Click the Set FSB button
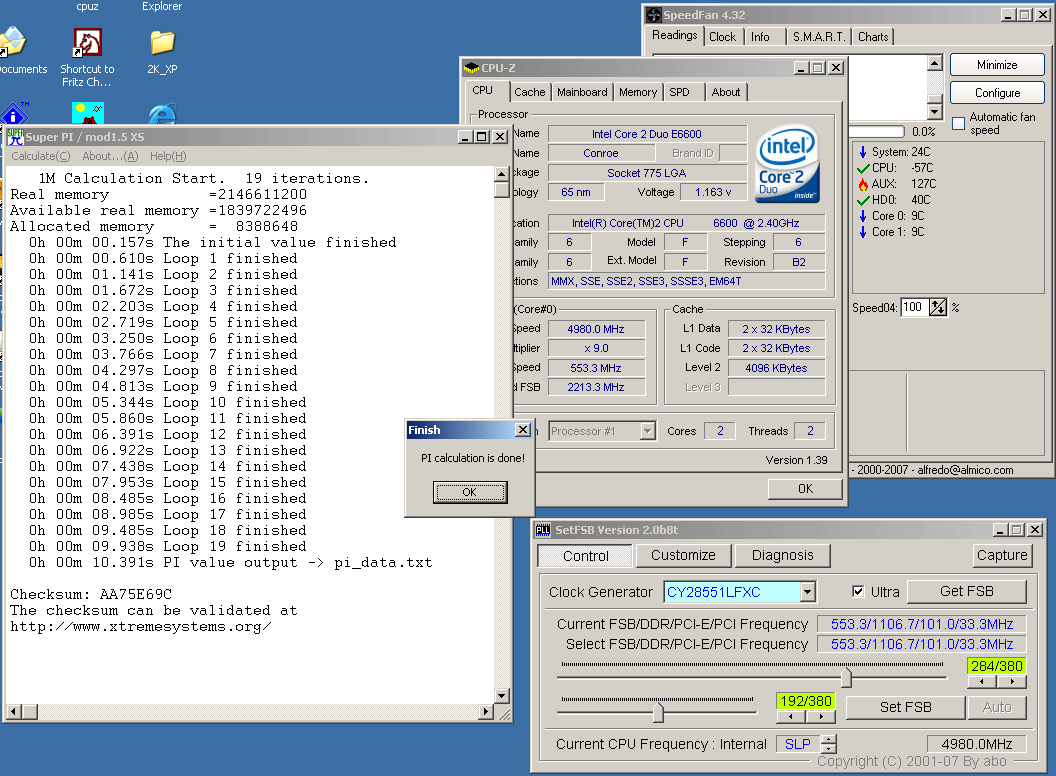Viewport: 1056px width, 776px height. (x=905, y=707)
